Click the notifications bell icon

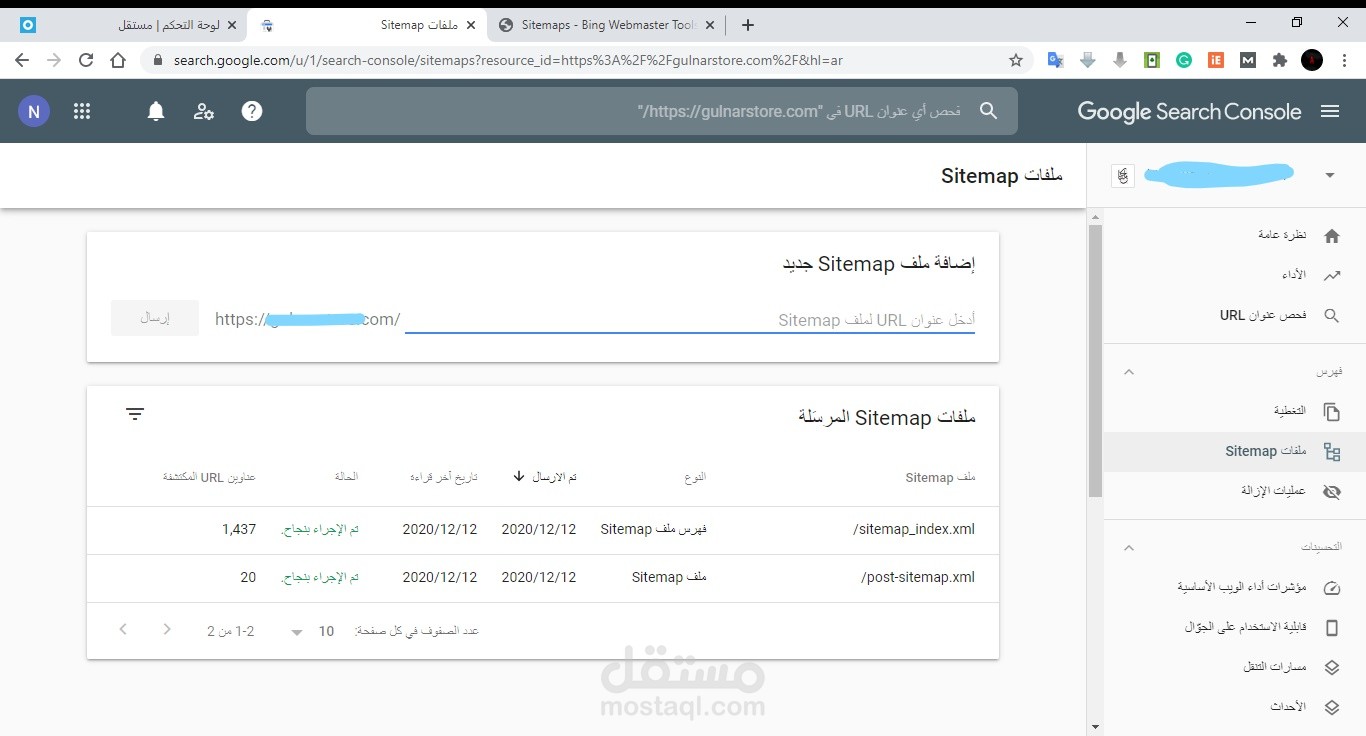pyautogui.click(x=156, y=111)
